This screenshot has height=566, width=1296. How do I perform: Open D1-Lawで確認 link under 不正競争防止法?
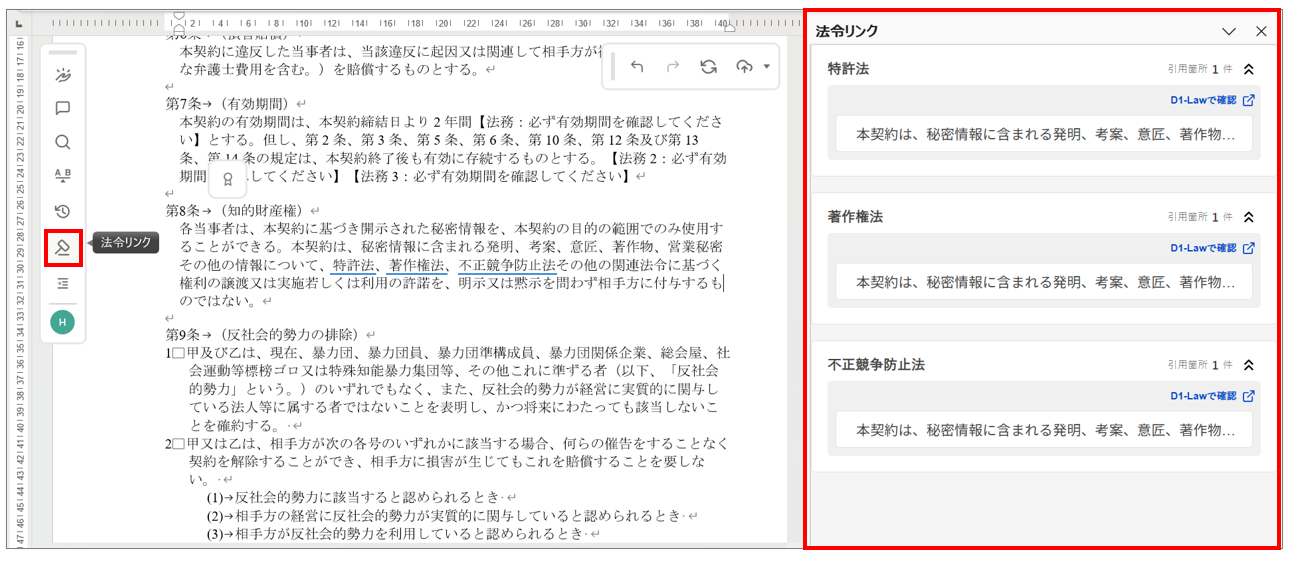pos(1211,396)
